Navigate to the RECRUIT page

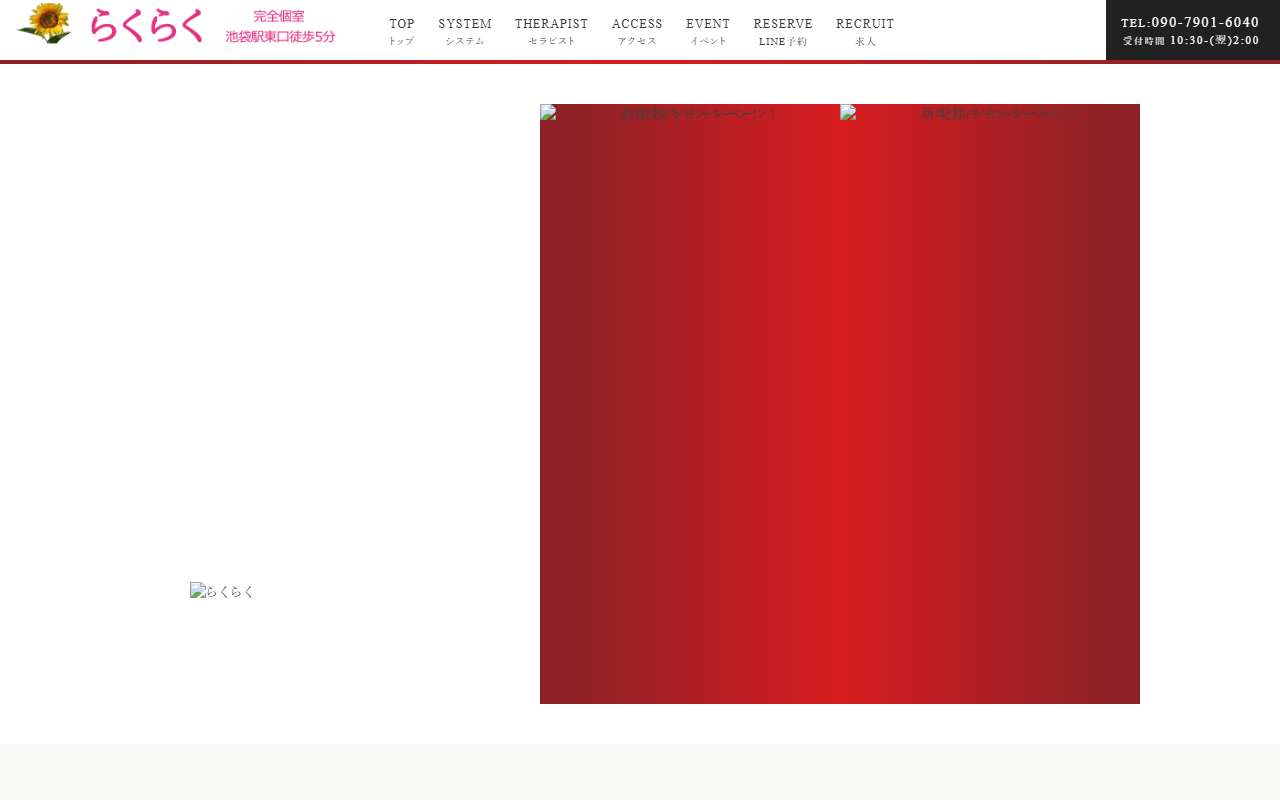pyautogui.click(x=865, y=30)
